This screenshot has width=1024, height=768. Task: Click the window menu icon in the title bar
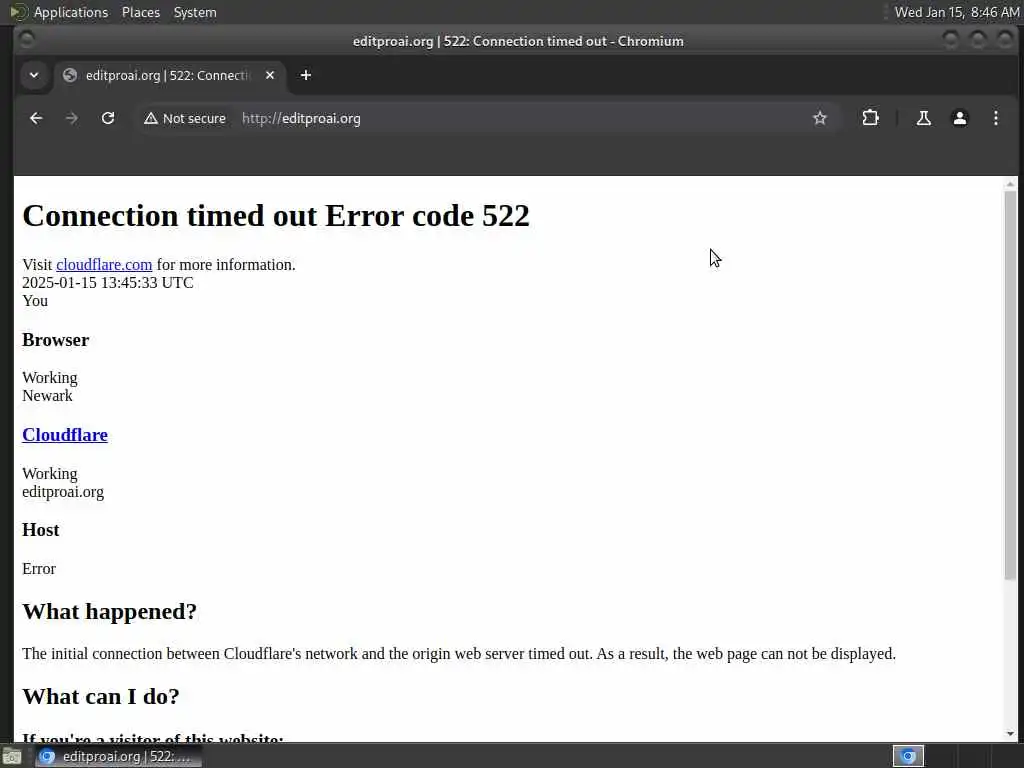point(27,40)
